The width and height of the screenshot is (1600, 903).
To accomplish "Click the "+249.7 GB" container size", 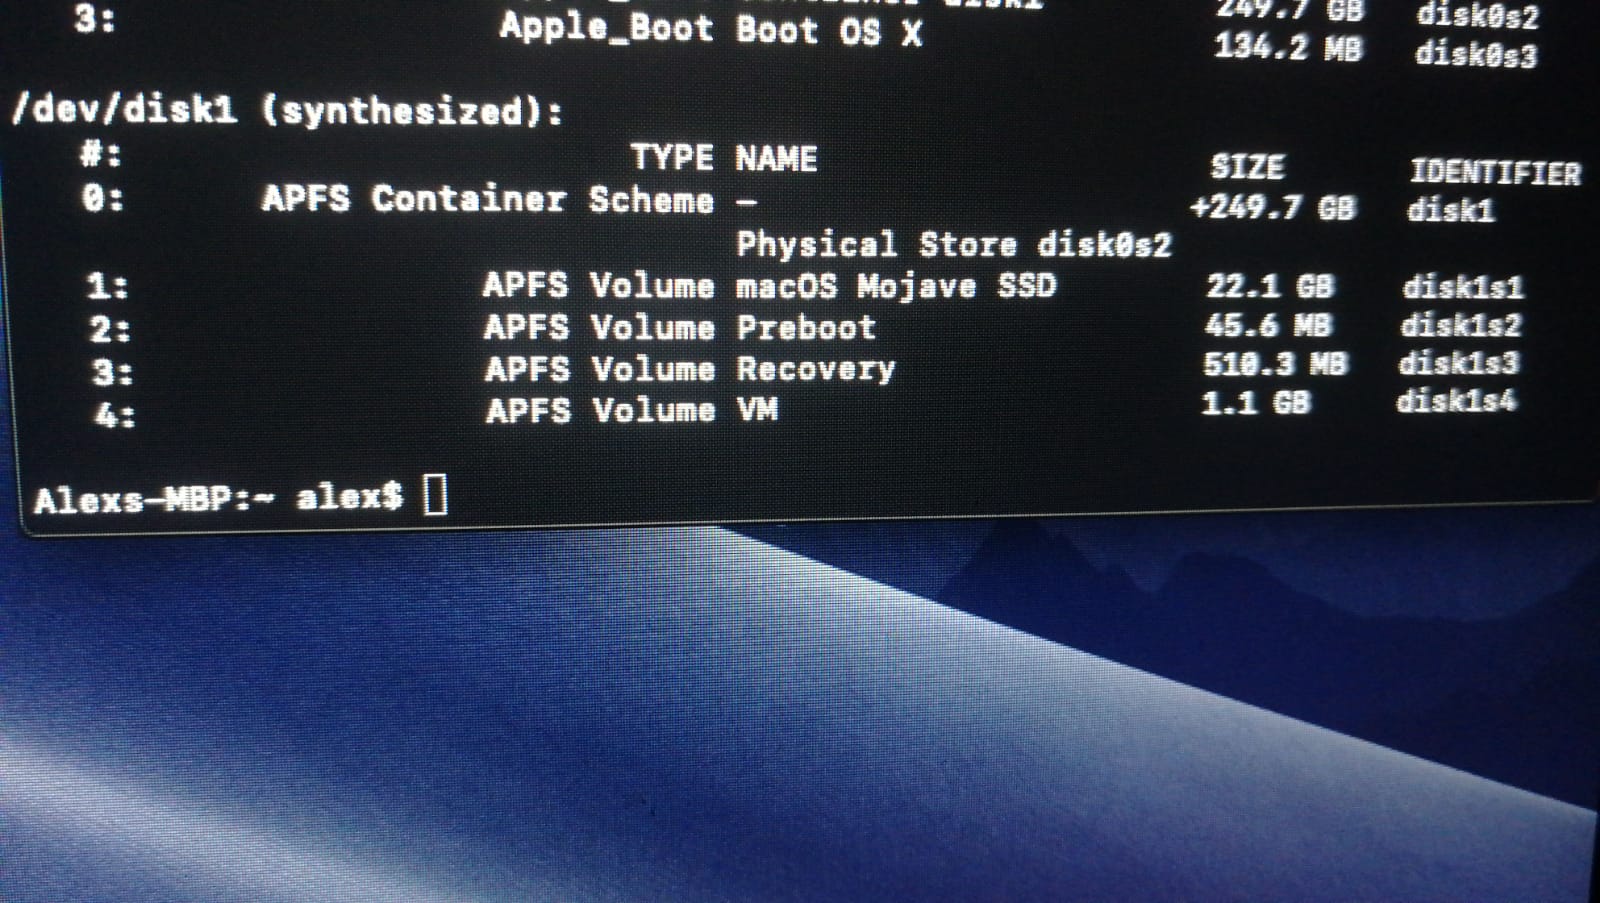I will tap(1273, 207).
